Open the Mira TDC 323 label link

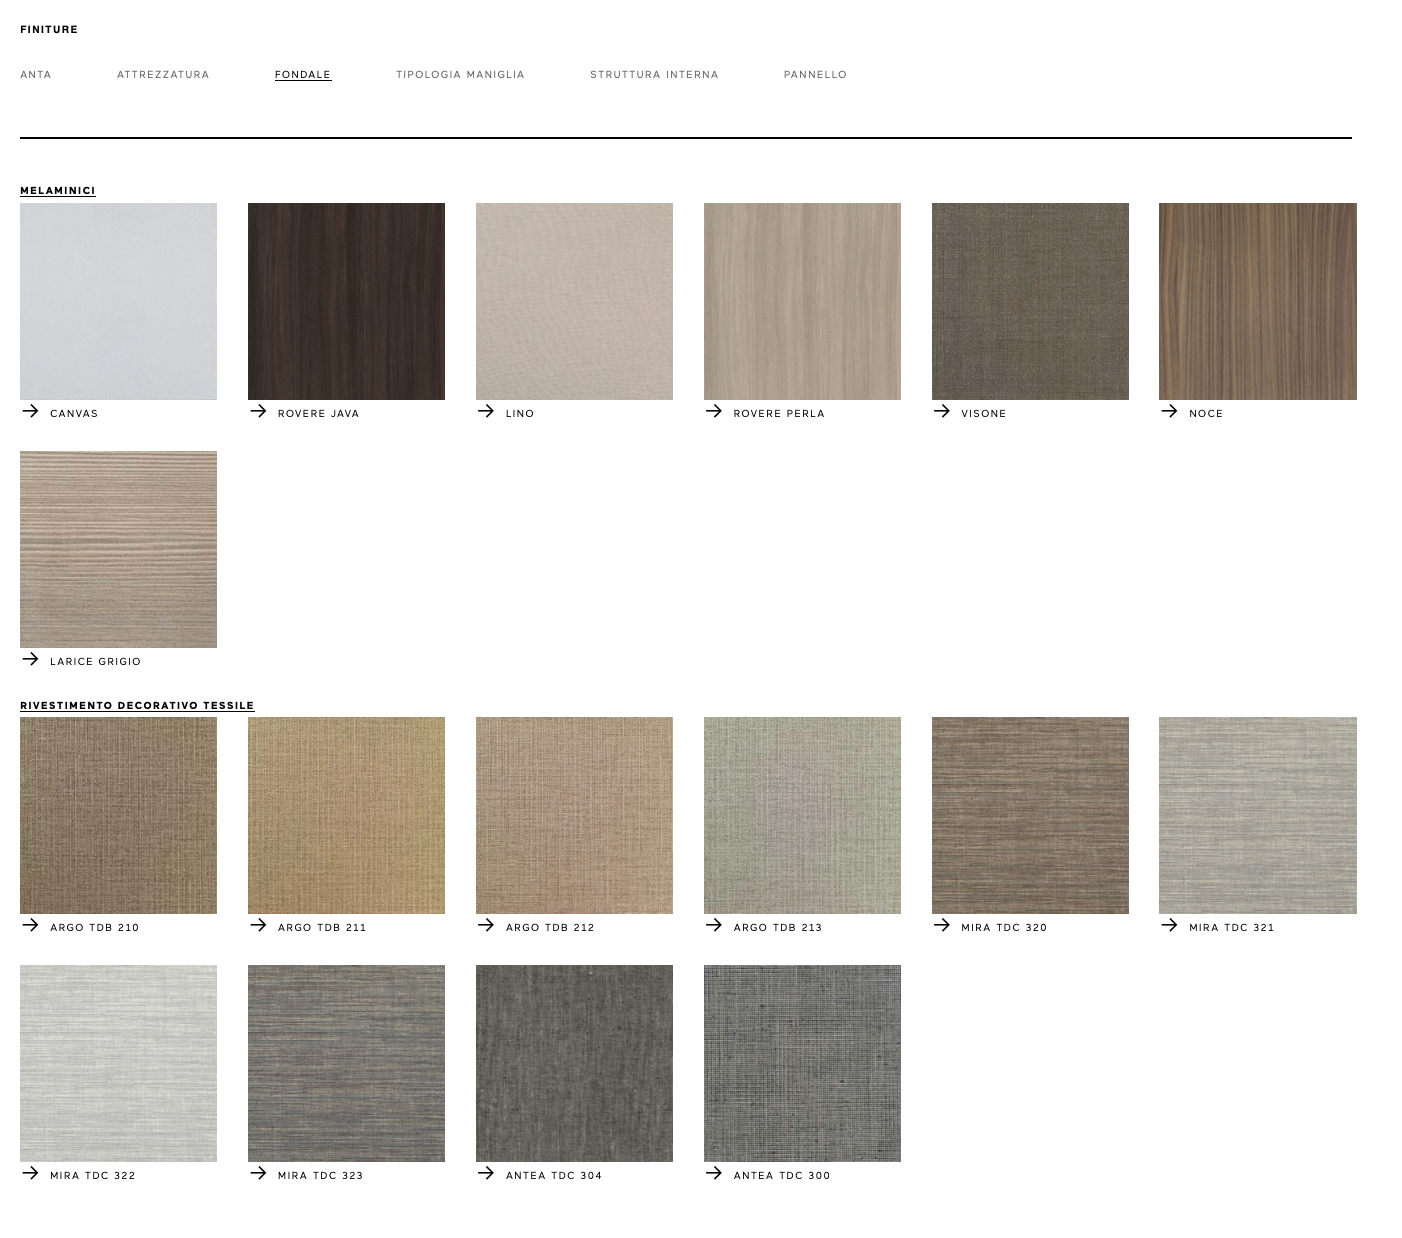pos(320,1176)
